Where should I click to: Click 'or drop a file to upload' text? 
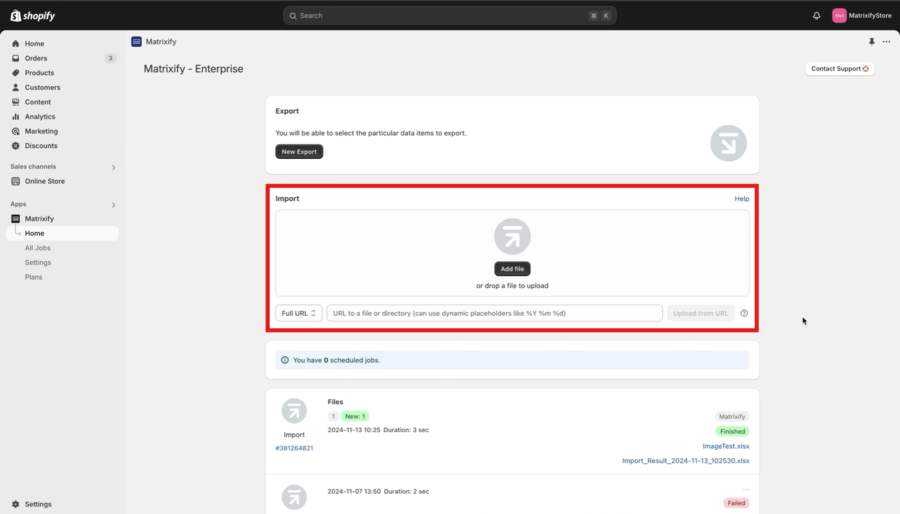point(512,286)
